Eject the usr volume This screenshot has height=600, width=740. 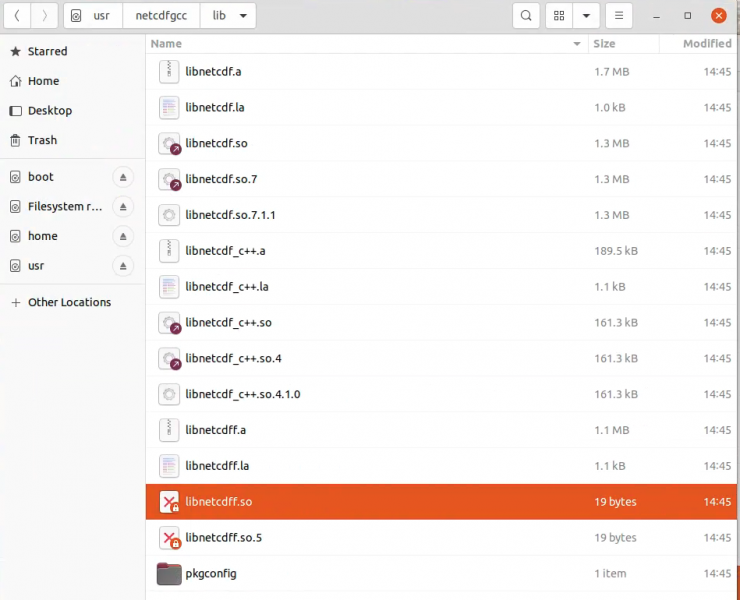[123, 267]
